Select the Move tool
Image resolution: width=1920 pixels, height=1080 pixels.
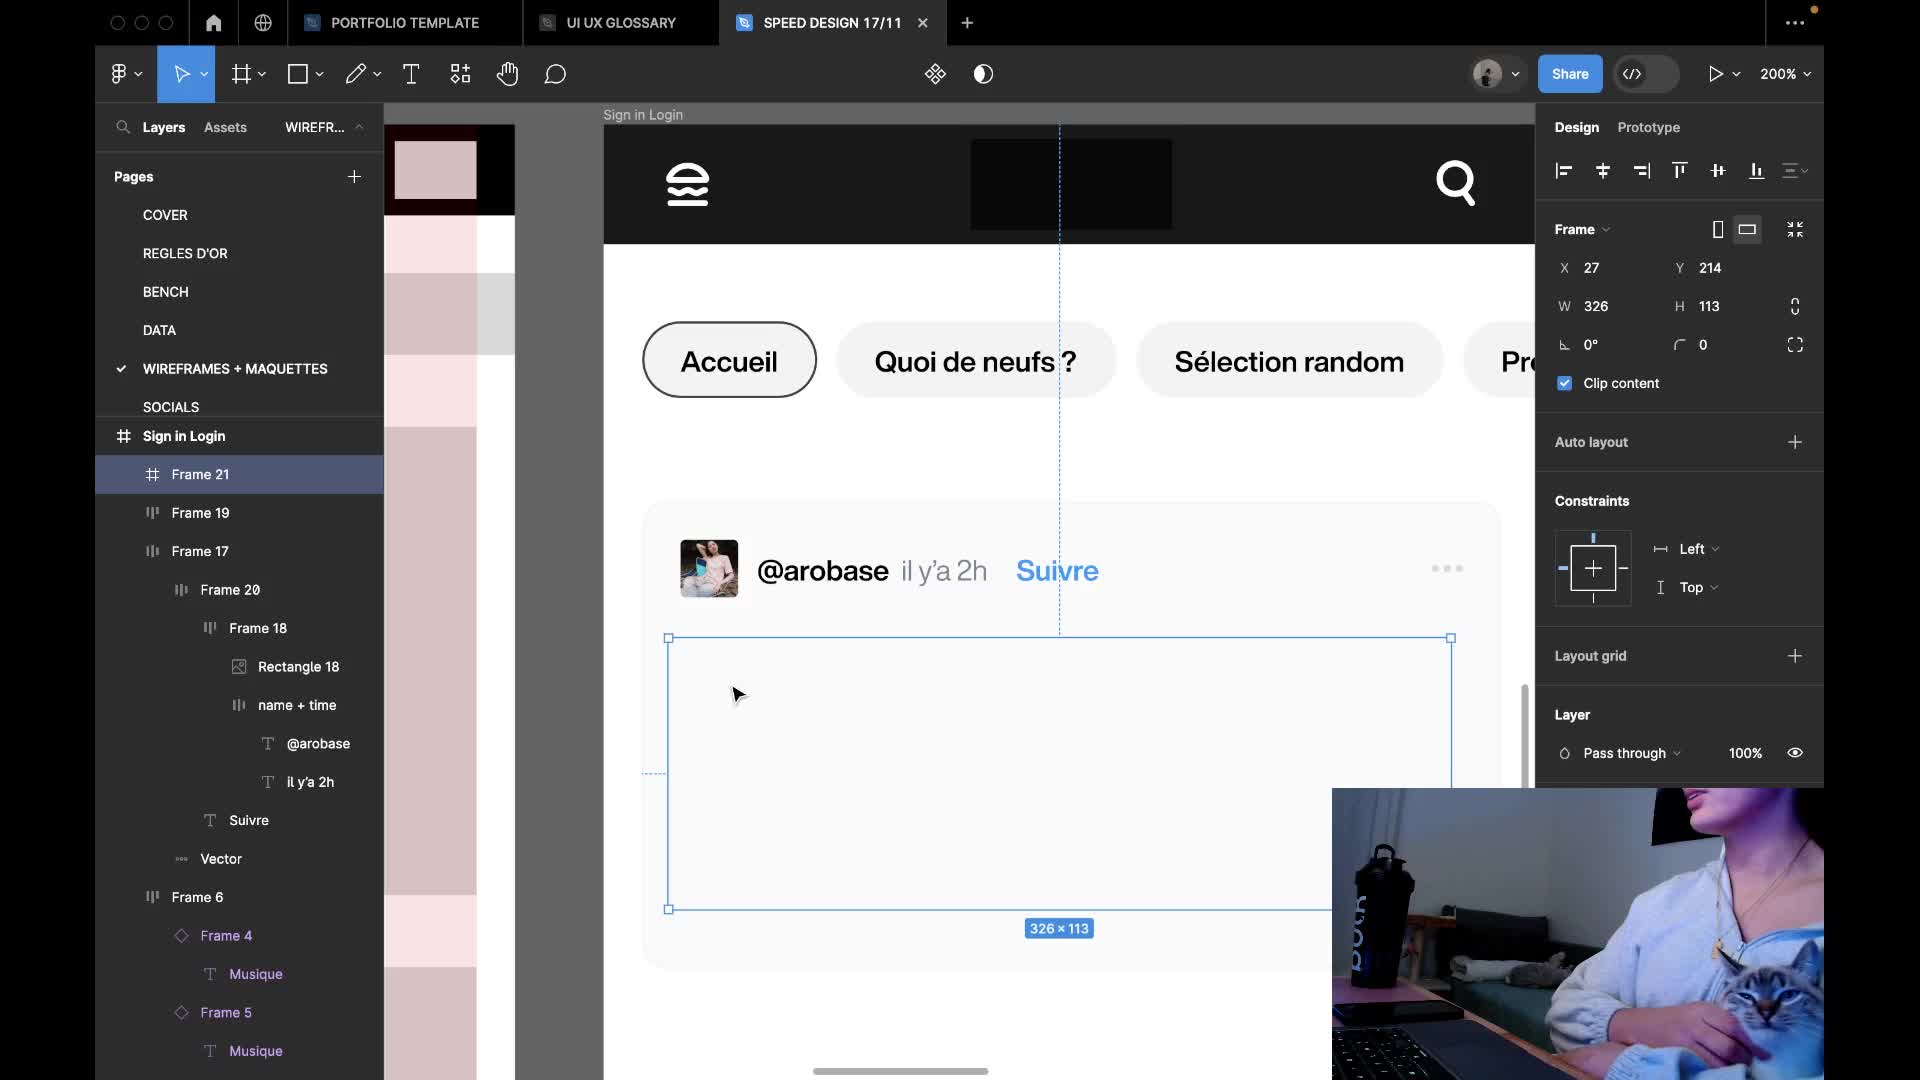coord(181,74)
